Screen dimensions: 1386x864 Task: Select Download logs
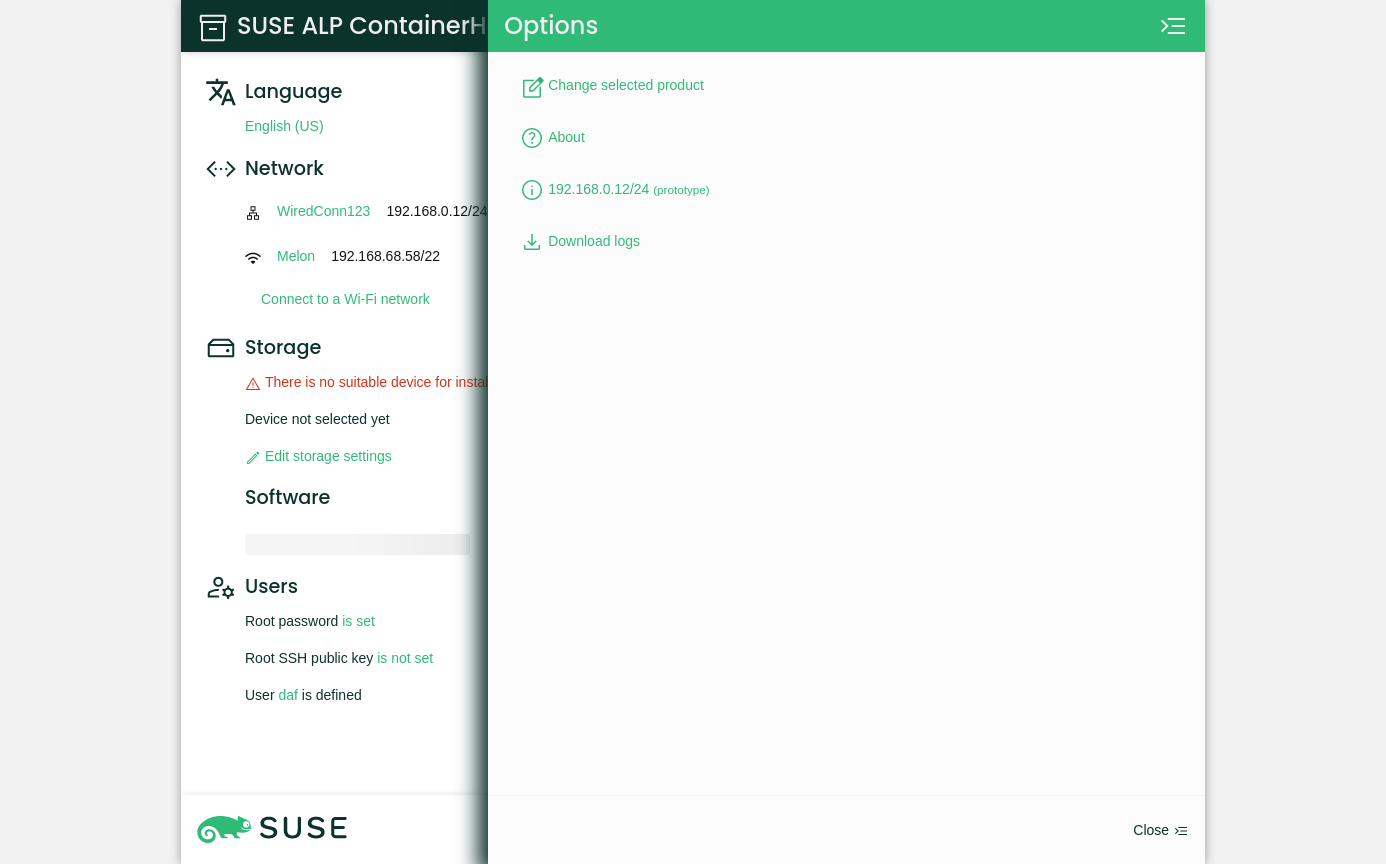tap(594, 241)
